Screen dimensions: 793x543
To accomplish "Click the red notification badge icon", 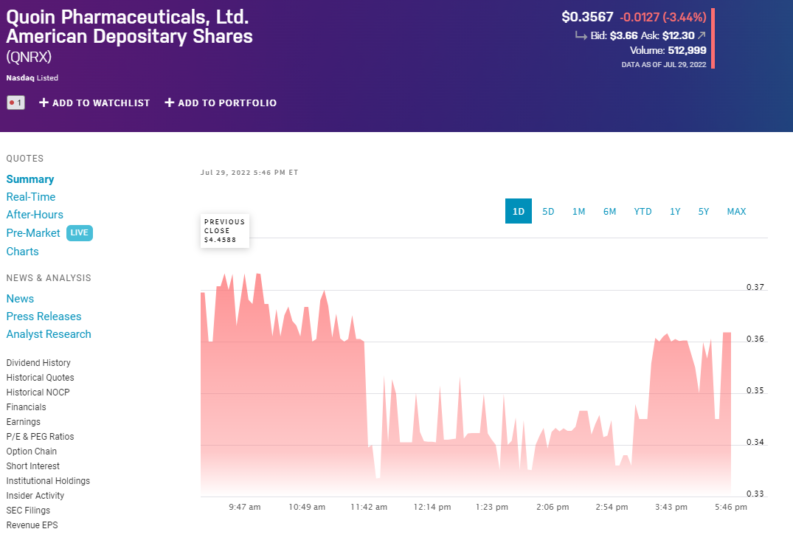I will pos(16,103).
